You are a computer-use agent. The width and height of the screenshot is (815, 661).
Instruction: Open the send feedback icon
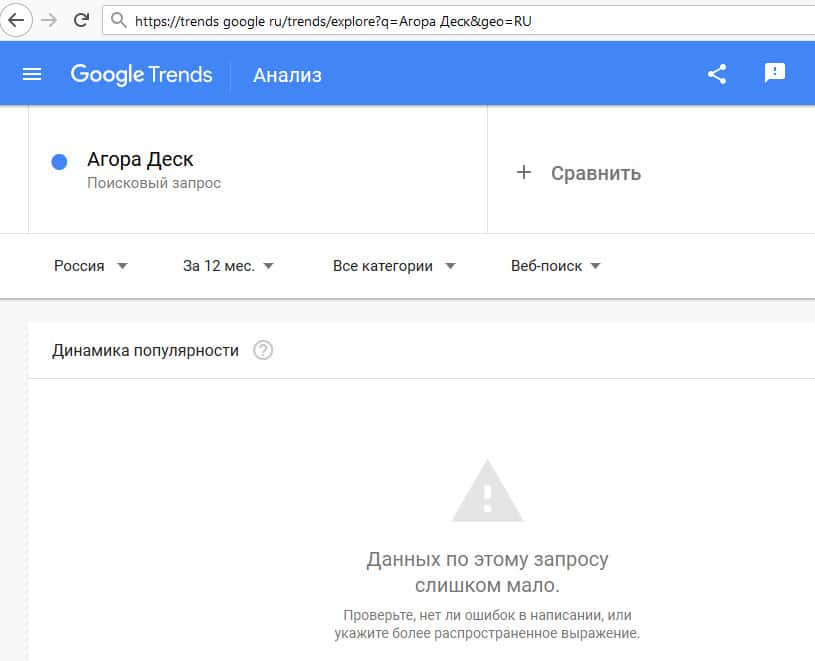pyautogui.click(x=775, y=73)
